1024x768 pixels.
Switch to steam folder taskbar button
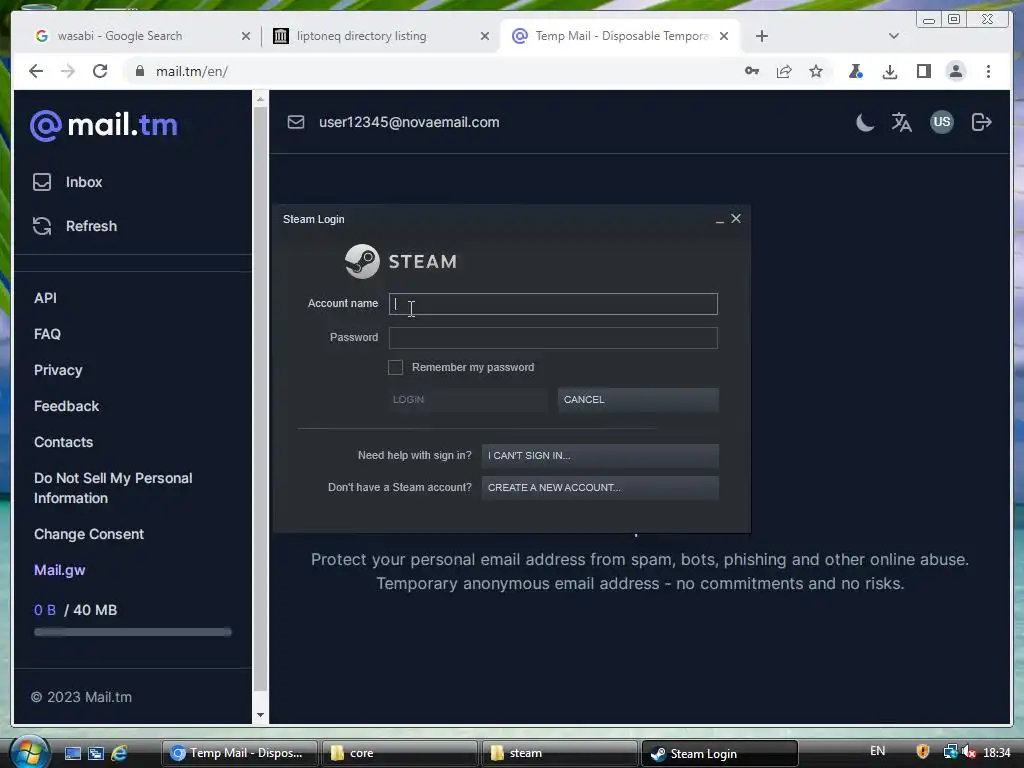pyautogui.click(x=559, y=753)
